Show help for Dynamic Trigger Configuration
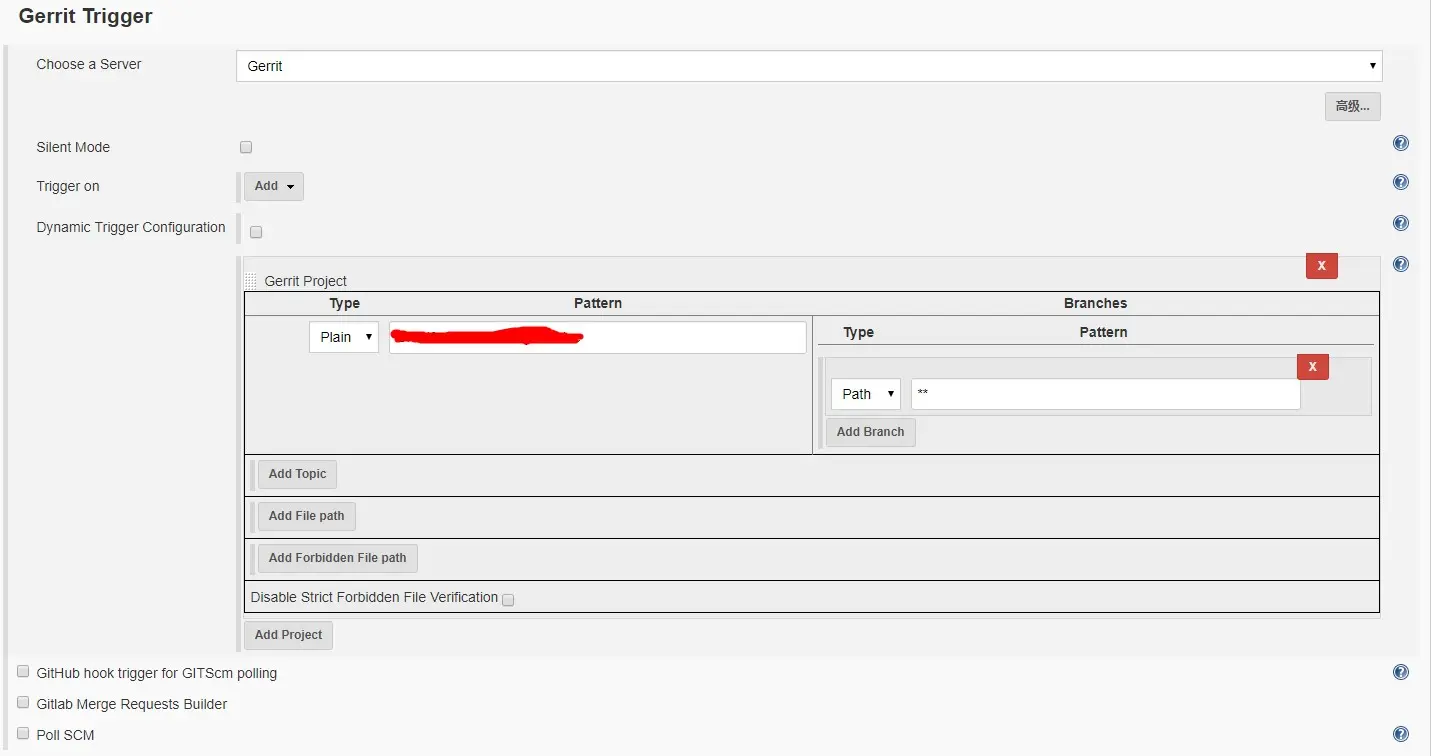Screen dimensions: 1435x756 pos(1401,223)
